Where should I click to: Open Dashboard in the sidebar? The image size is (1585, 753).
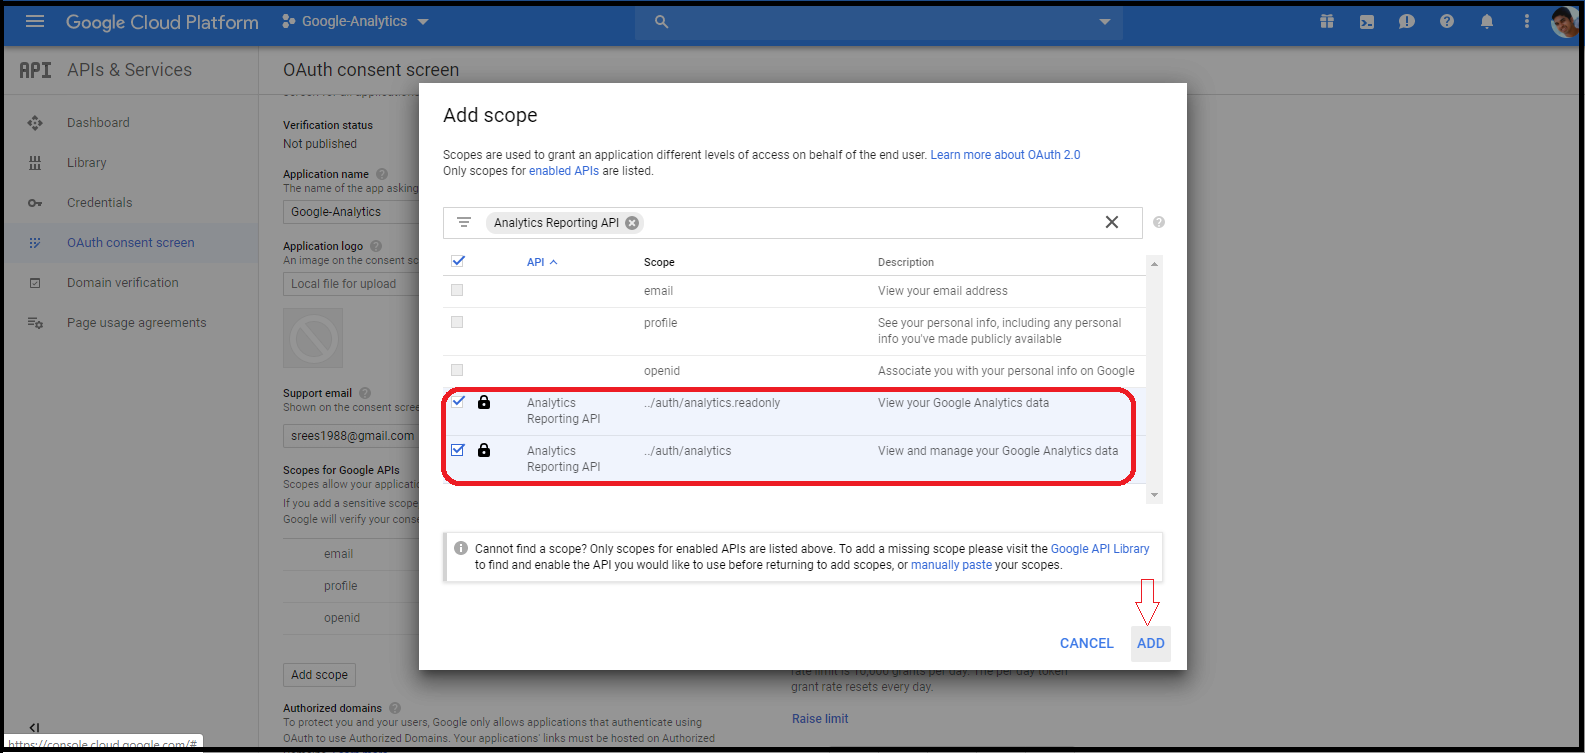coord(98,123)
